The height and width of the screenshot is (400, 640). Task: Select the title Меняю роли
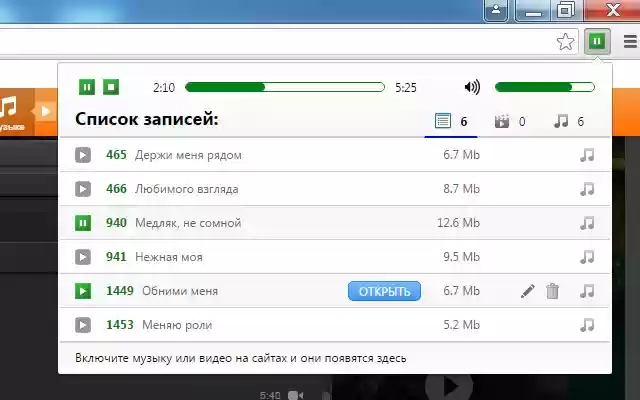pyautogui.click(x=177, y=325)
